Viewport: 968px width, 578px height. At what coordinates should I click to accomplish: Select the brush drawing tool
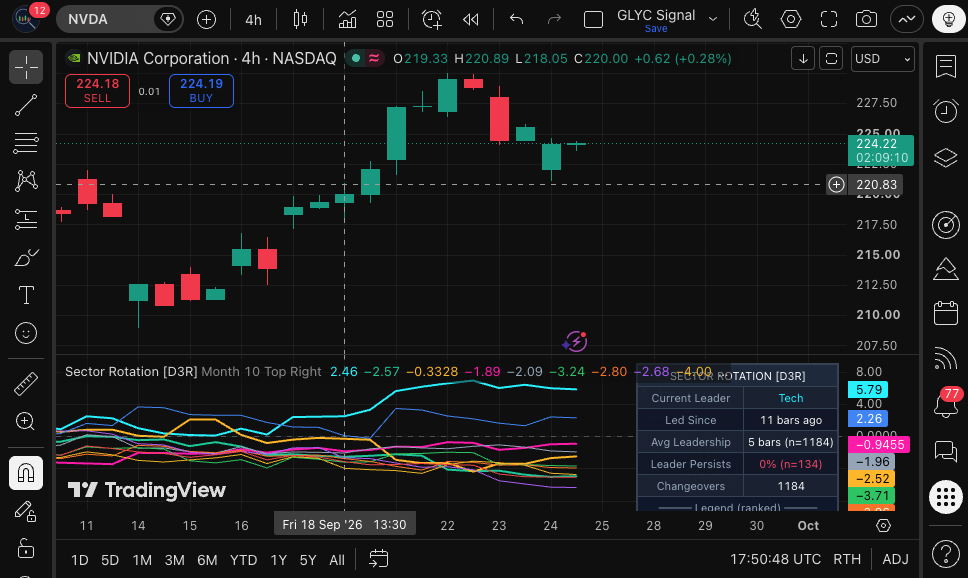point(26,257)
